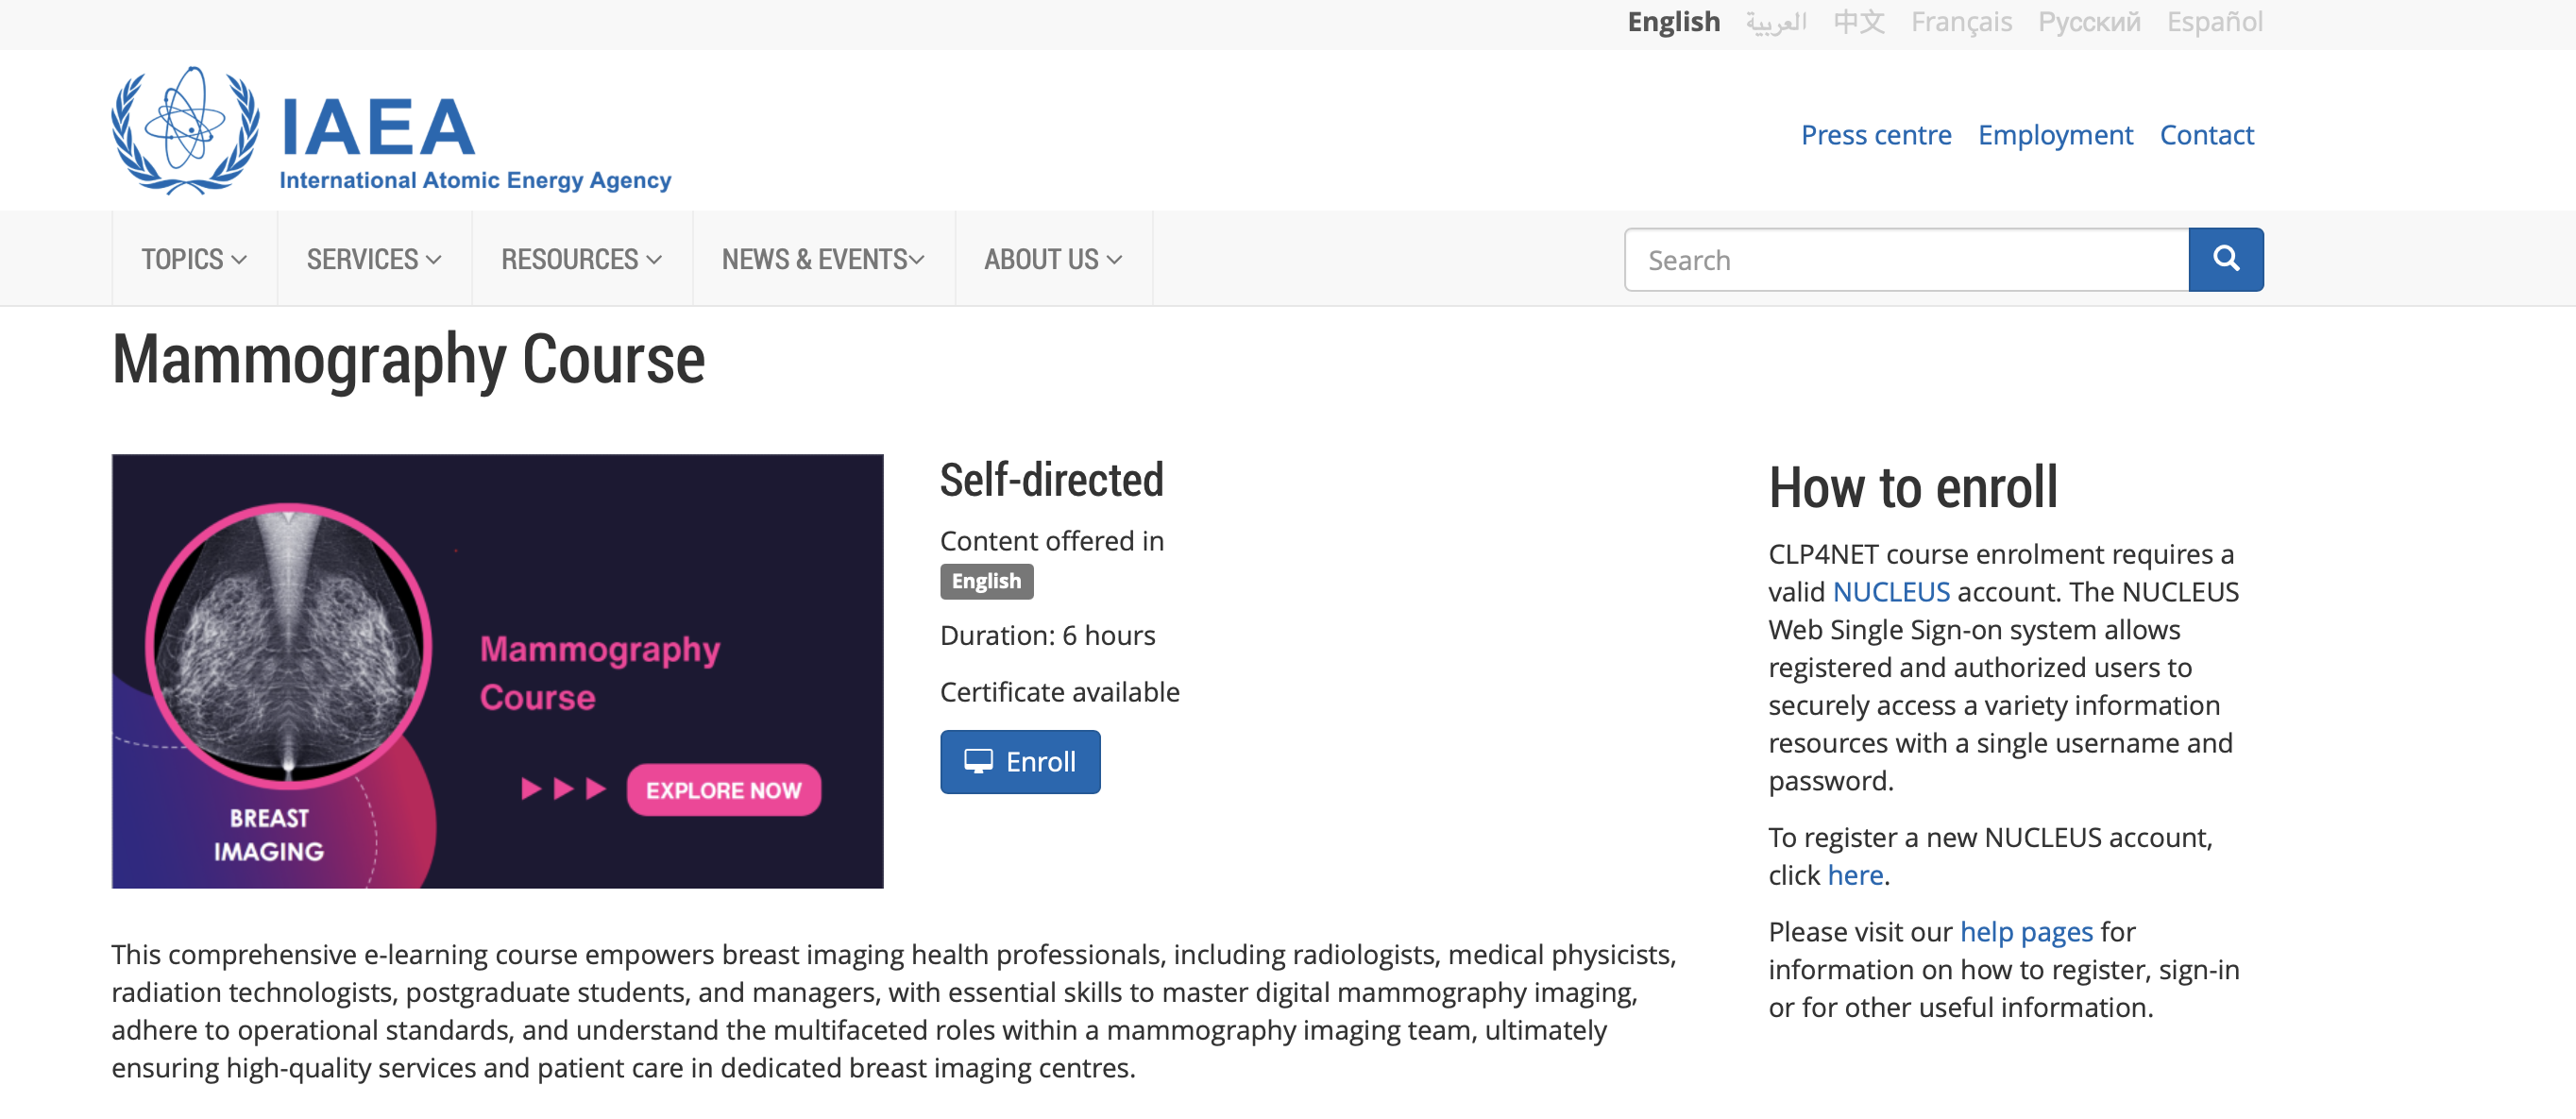Screen dimensions: 2576x1119
Task: Switch the site language to Français
Action: point(1960,22)
